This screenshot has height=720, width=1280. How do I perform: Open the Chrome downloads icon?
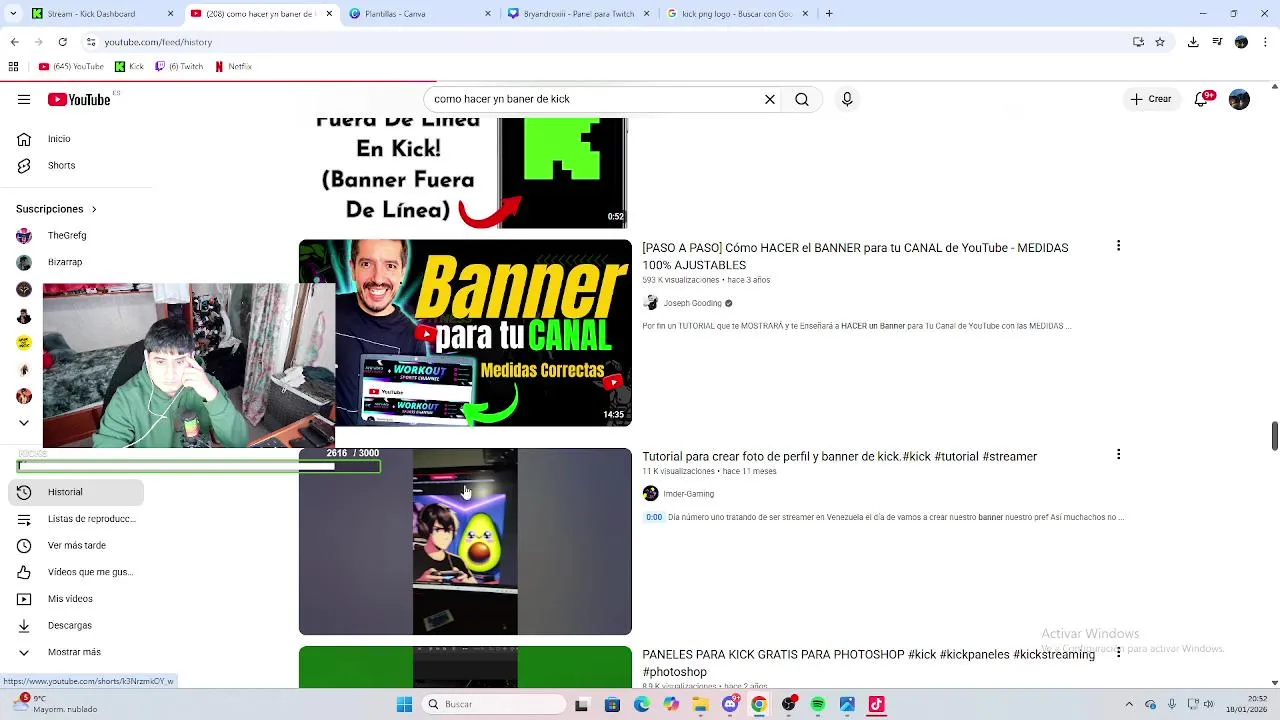[1193, 42]
